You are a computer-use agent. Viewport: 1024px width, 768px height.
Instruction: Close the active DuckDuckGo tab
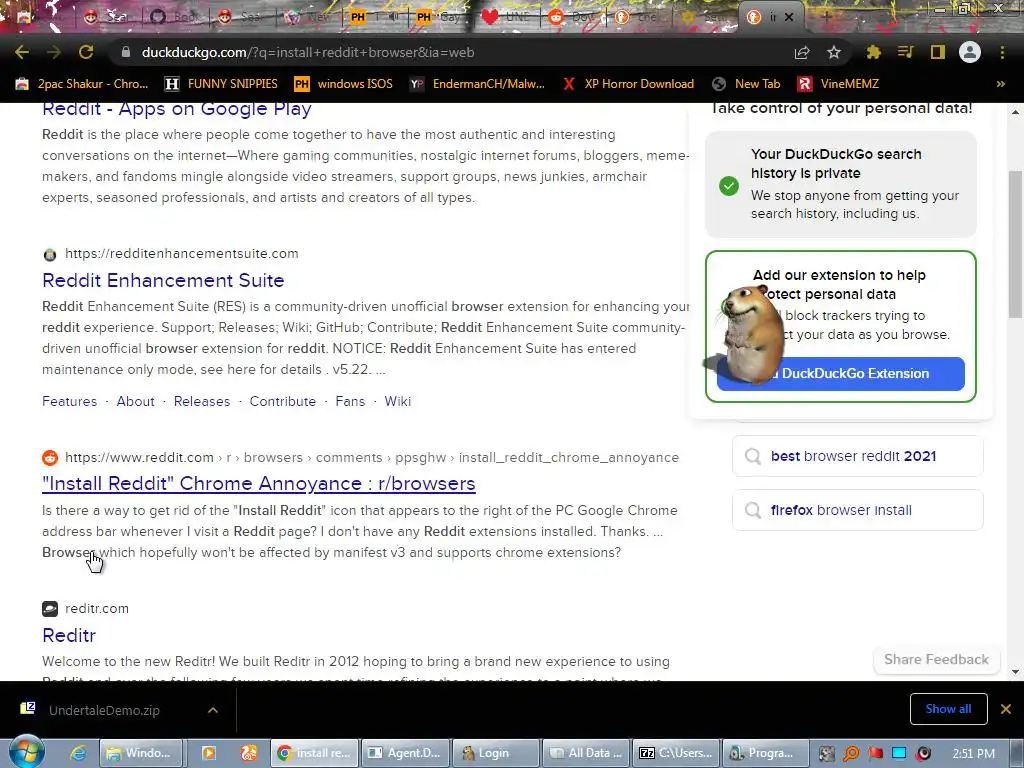coord(789,17)
